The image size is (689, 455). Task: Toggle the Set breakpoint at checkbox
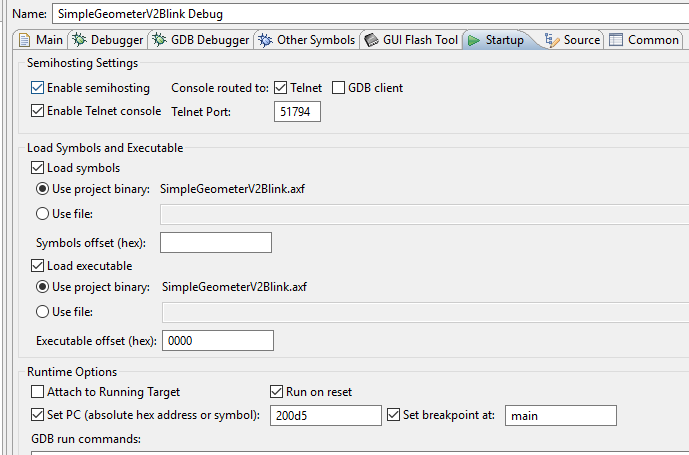pos(393,415)
